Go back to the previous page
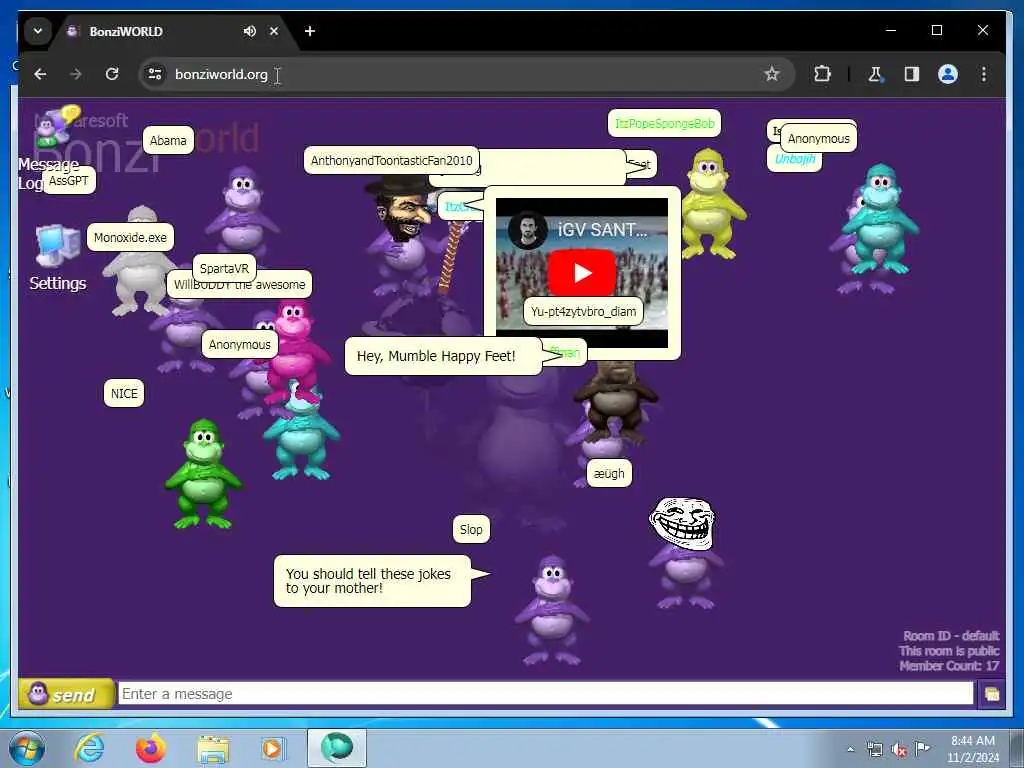Image resolution: width=1024 pixels, height=768 pixels. (40, 74)
